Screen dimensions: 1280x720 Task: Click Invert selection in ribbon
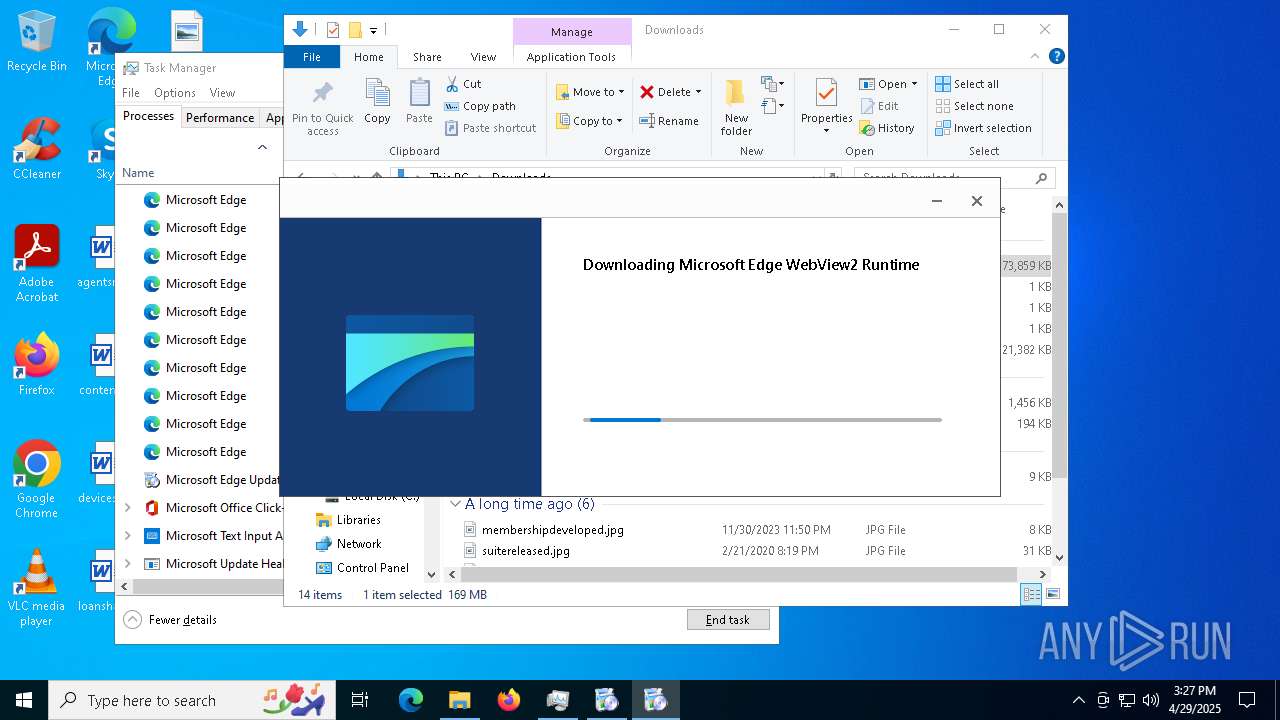[x=983, y=128]
